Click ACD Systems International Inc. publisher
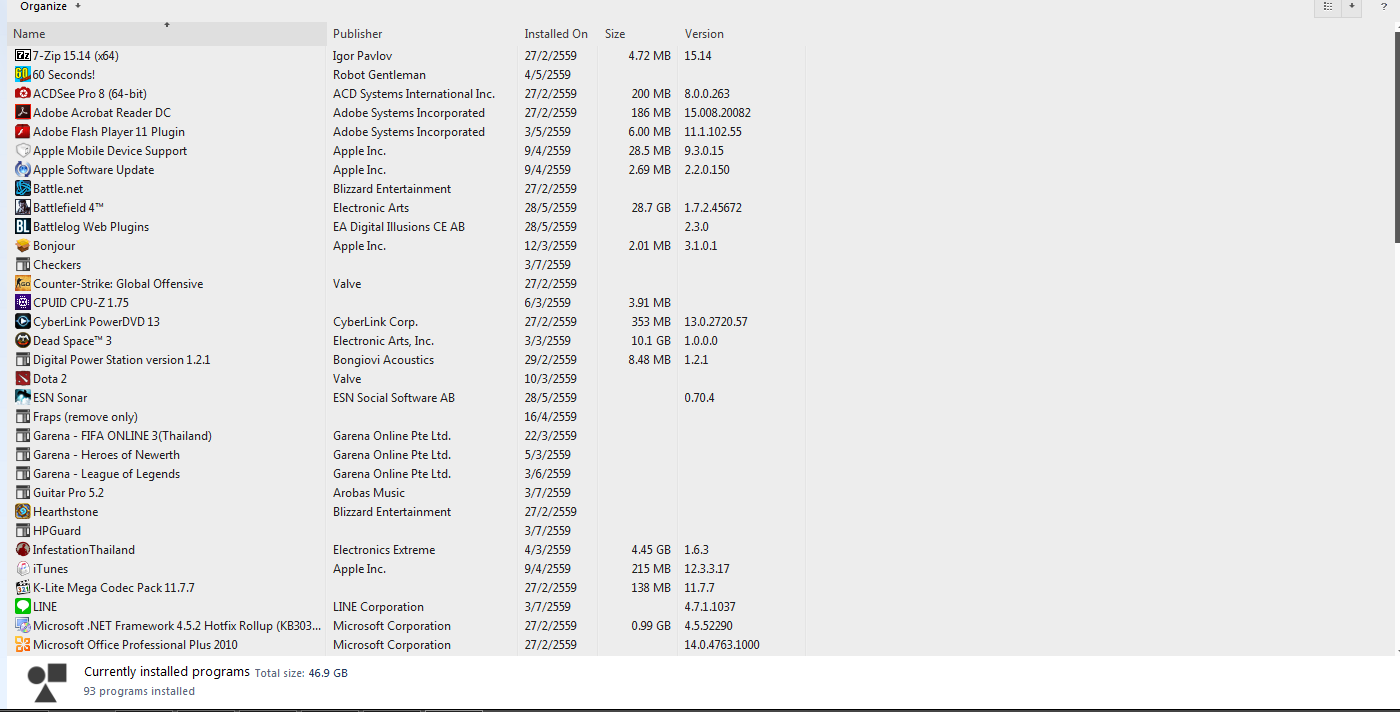The image size is (1400, 712). pos(414,94)
